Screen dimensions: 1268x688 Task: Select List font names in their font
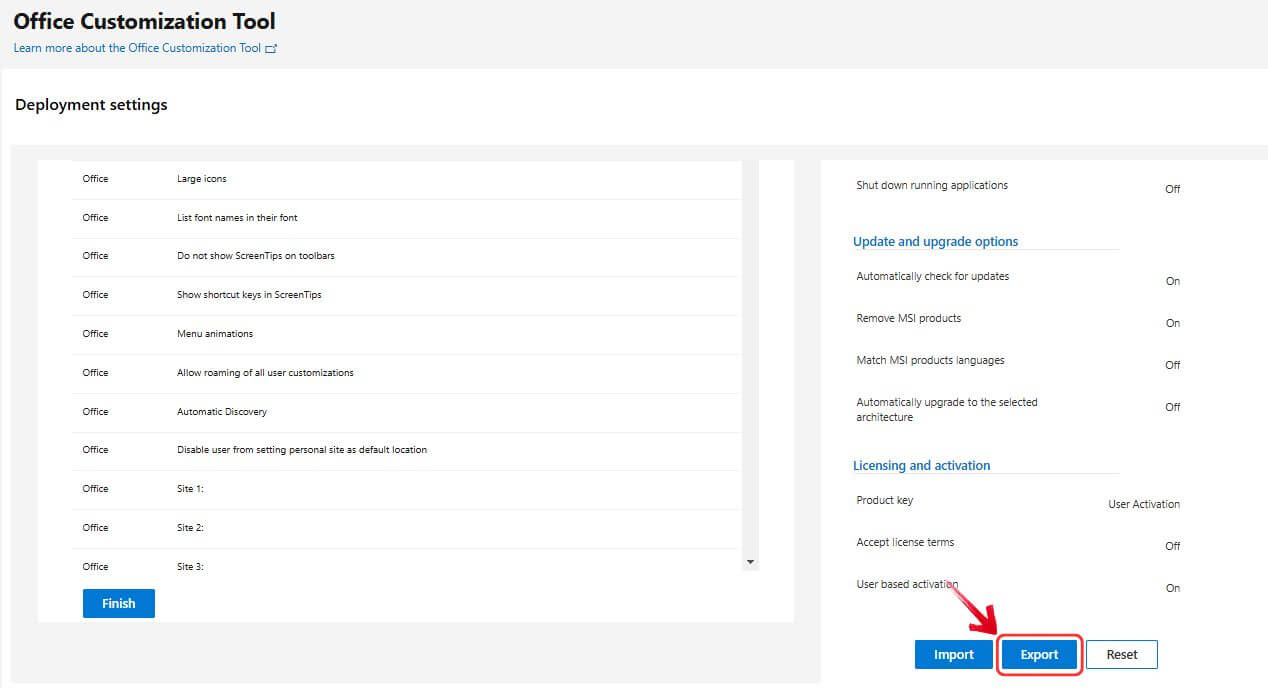[x=407, y=218]
